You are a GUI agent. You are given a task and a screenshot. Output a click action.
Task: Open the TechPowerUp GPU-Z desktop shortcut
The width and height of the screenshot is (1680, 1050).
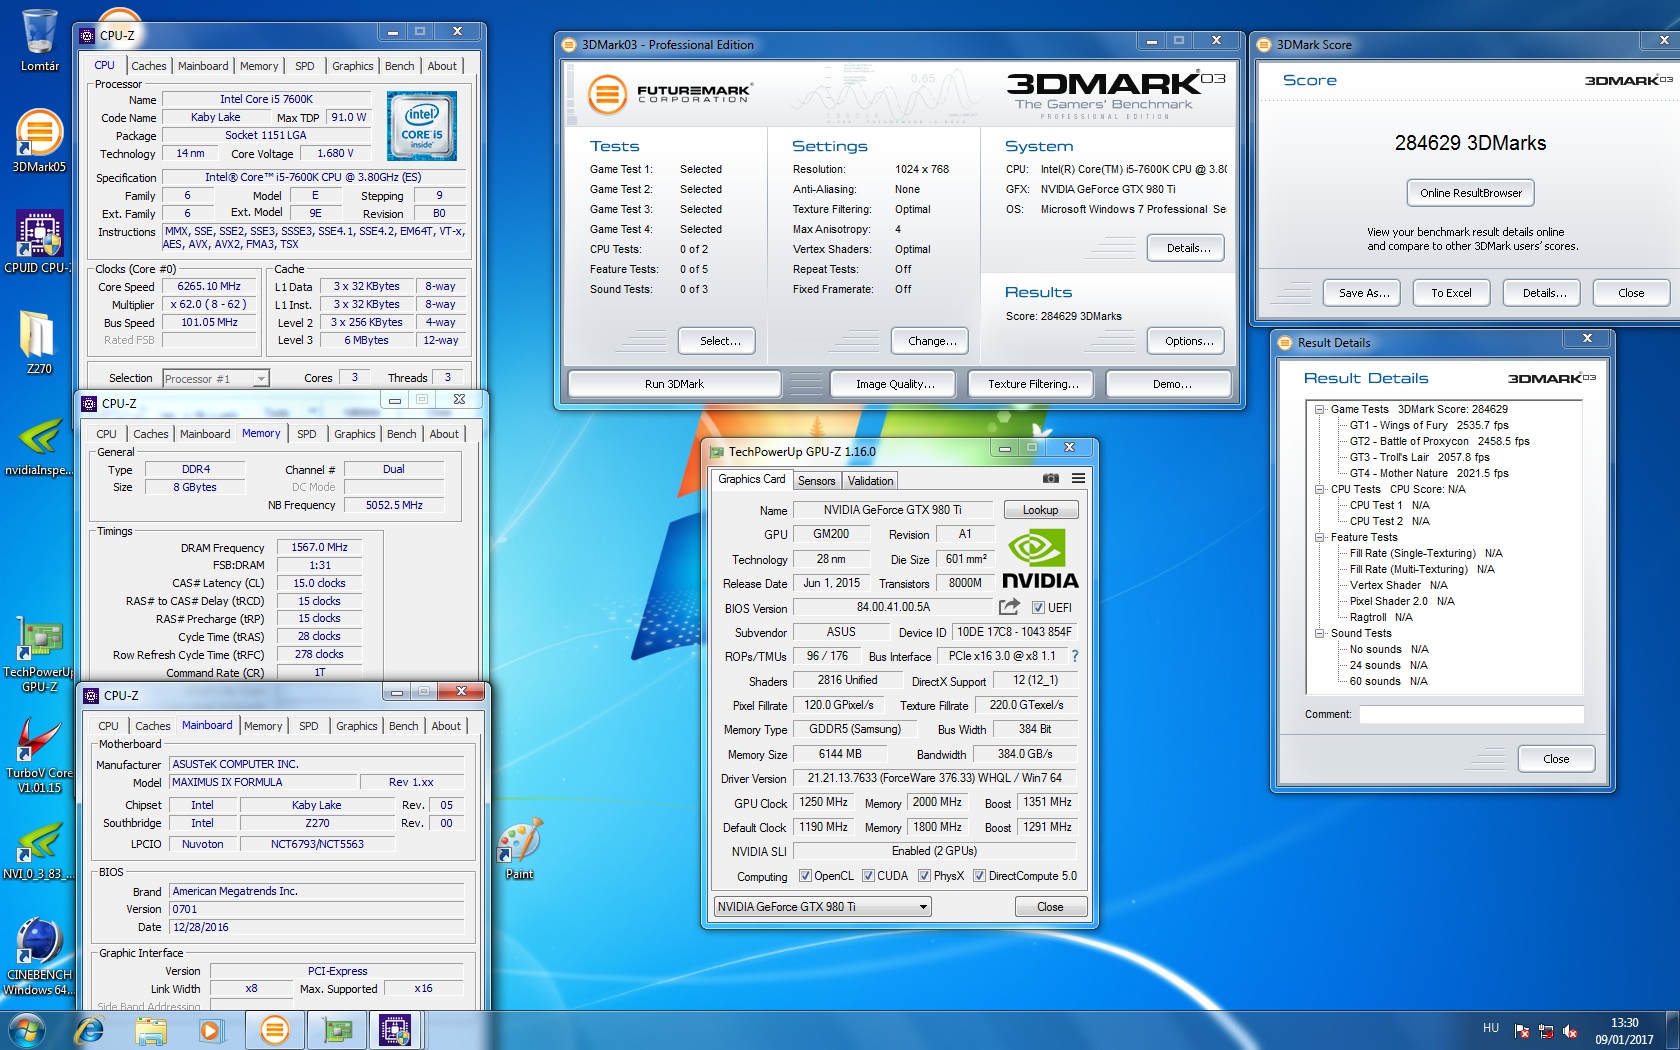(x=39, y=655)
